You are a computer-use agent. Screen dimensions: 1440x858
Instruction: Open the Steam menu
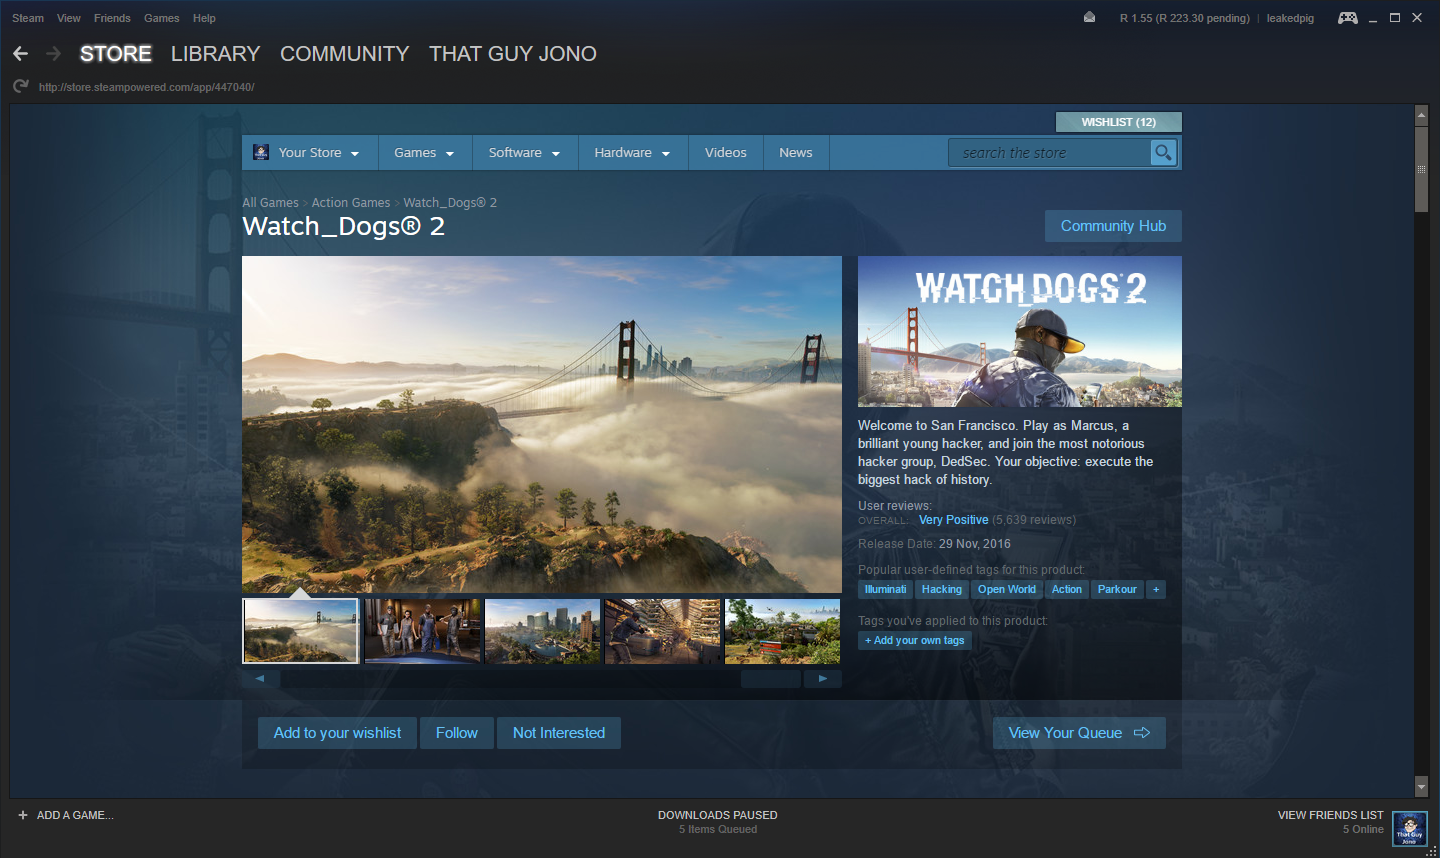(x=28, y=18)
